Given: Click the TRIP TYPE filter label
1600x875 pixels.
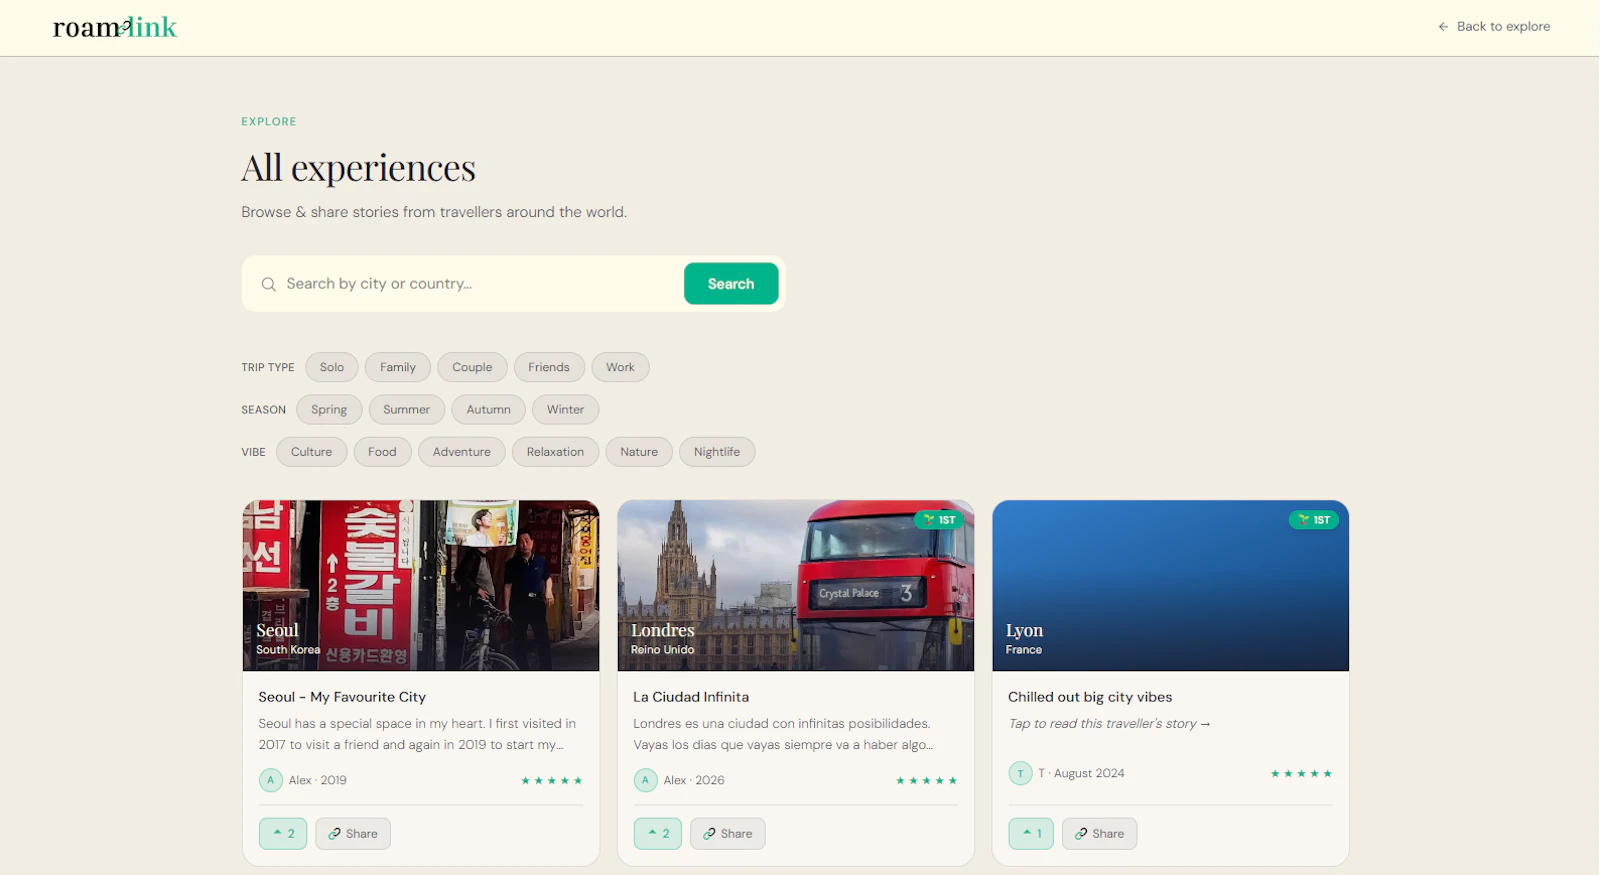Looking at the screenshot, I should pos(268,367).
